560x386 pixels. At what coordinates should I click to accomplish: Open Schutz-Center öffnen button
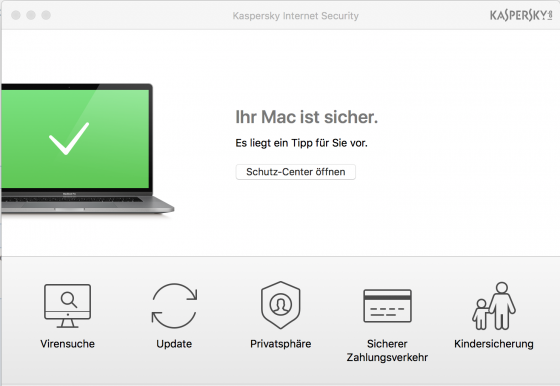point(296,172)
